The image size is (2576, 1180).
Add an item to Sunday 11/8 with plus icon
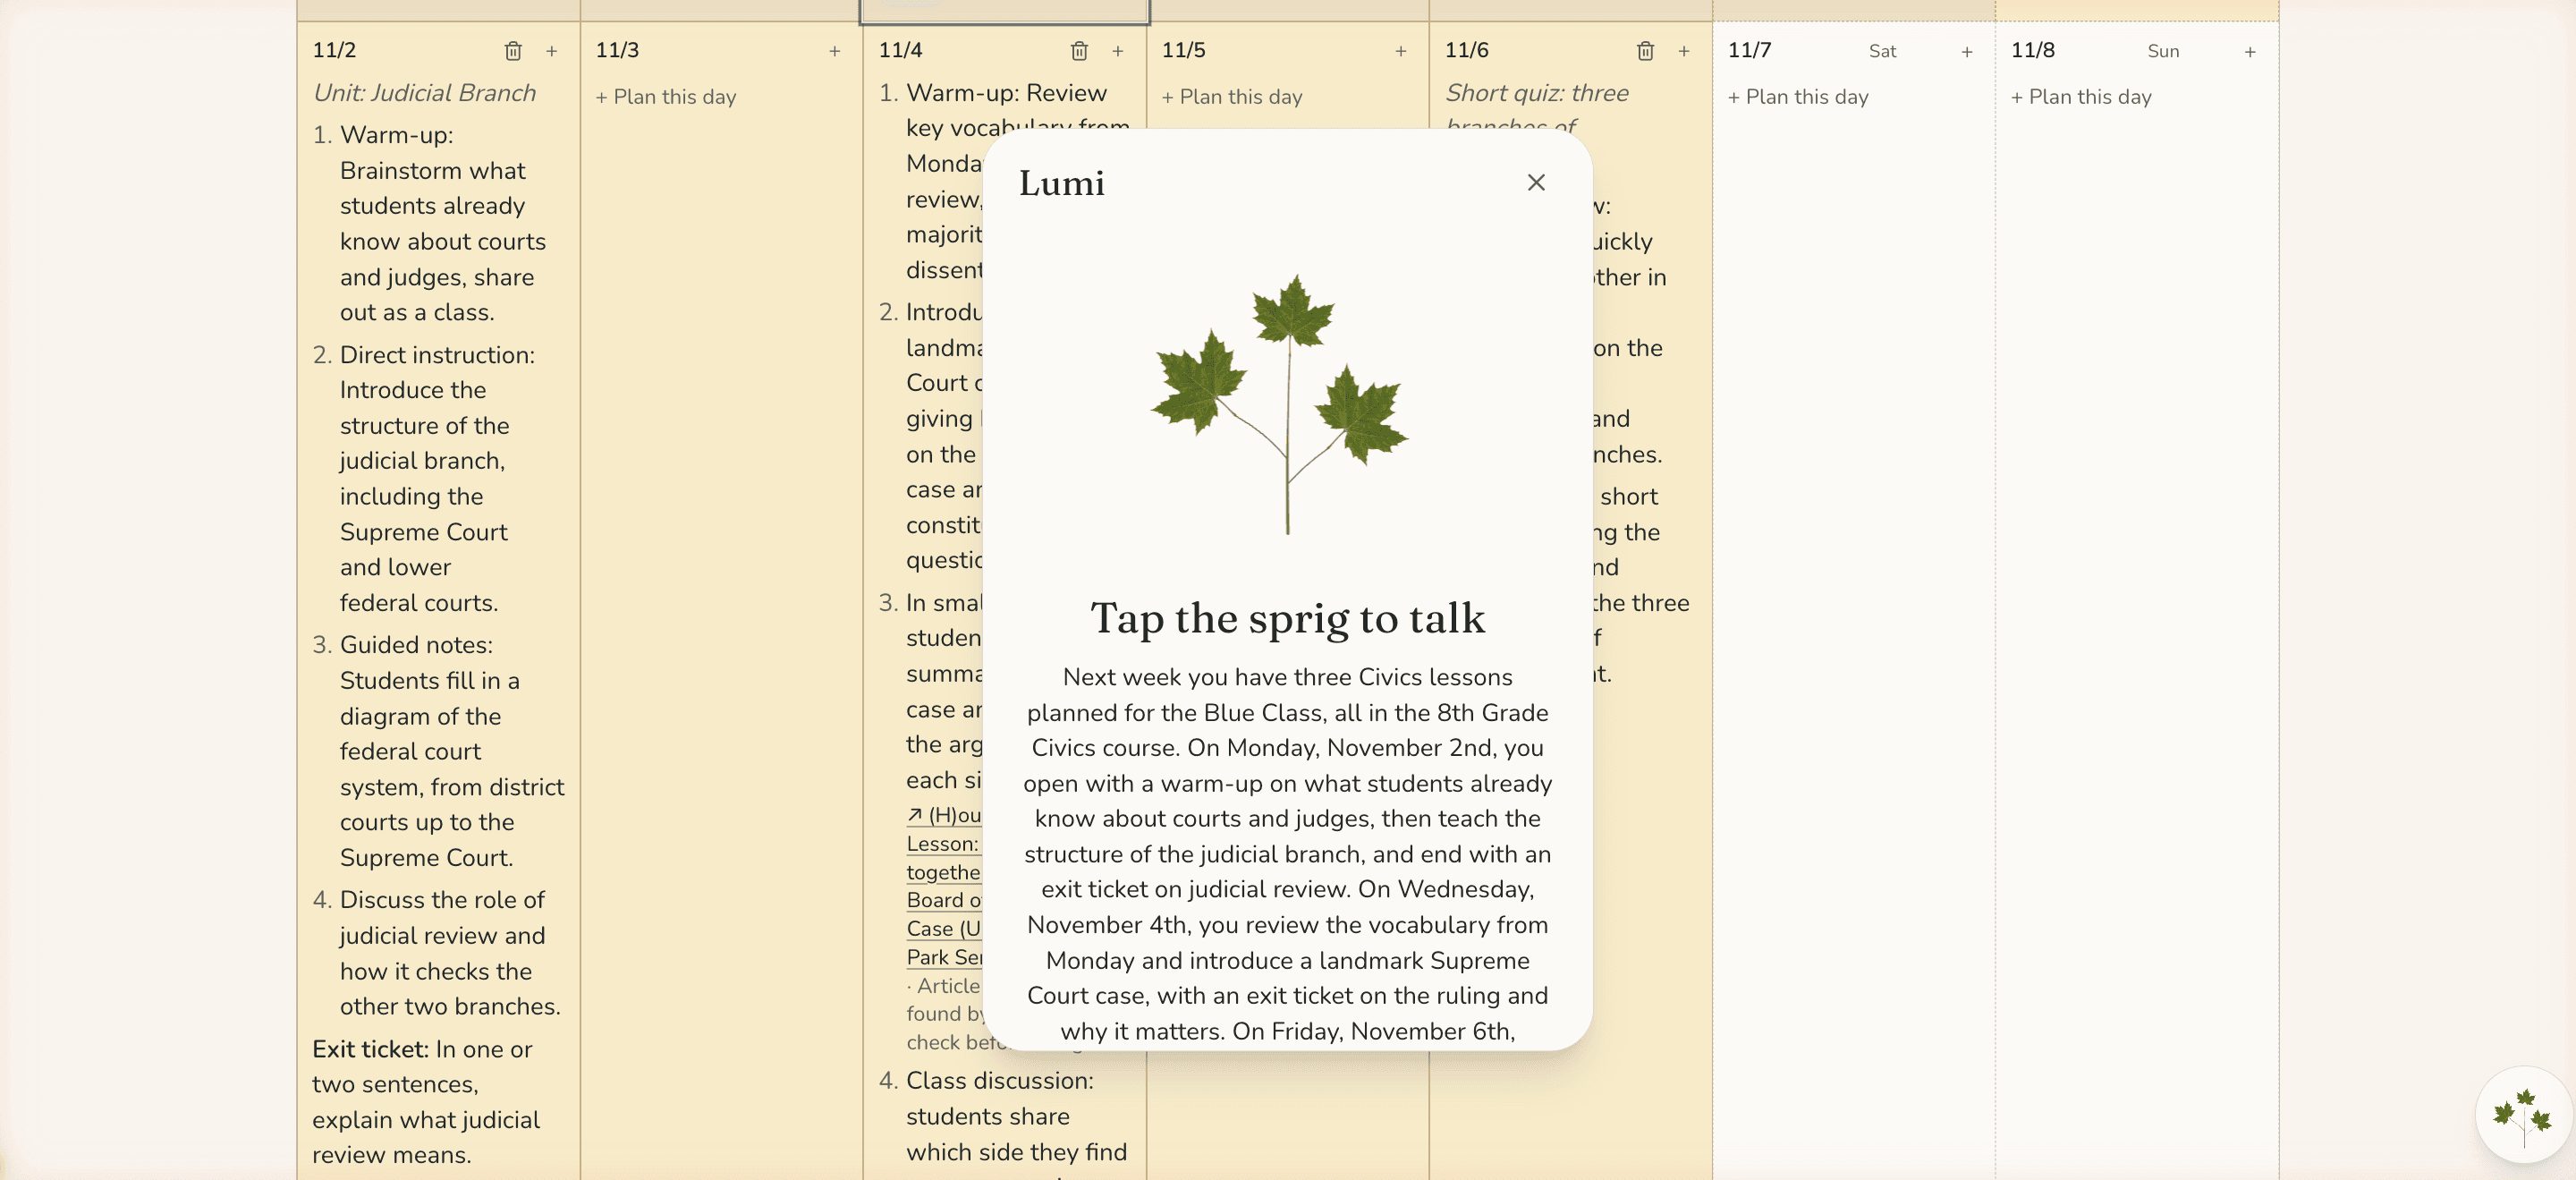pyautogui.click(x=2249, y=51)
